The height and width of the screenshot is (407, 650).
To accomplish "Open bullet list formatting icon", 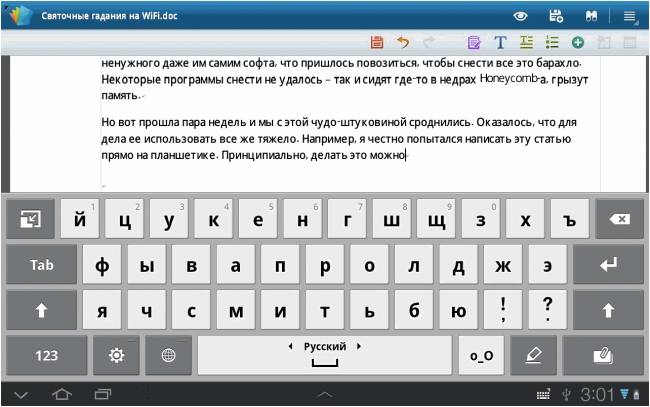I will 552,42.
